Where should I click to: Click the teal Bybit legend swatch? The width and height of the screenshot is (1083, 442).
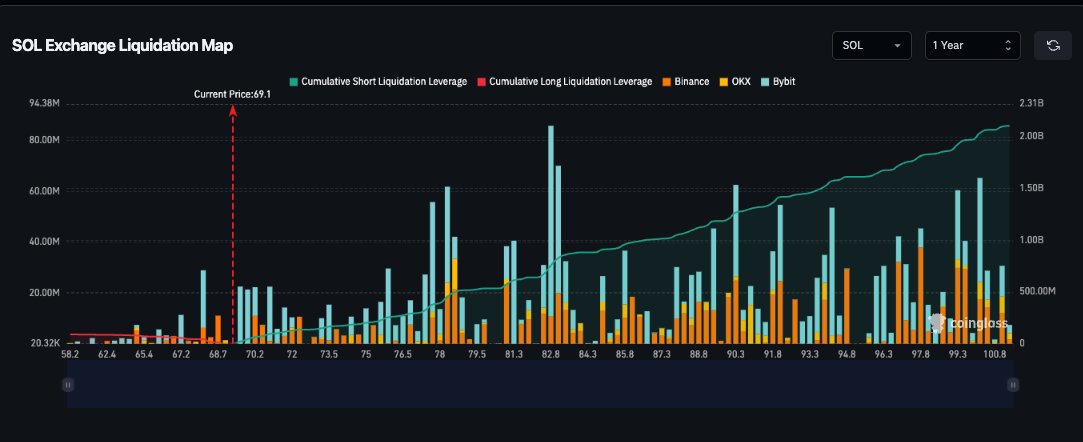tap(764, 81)
